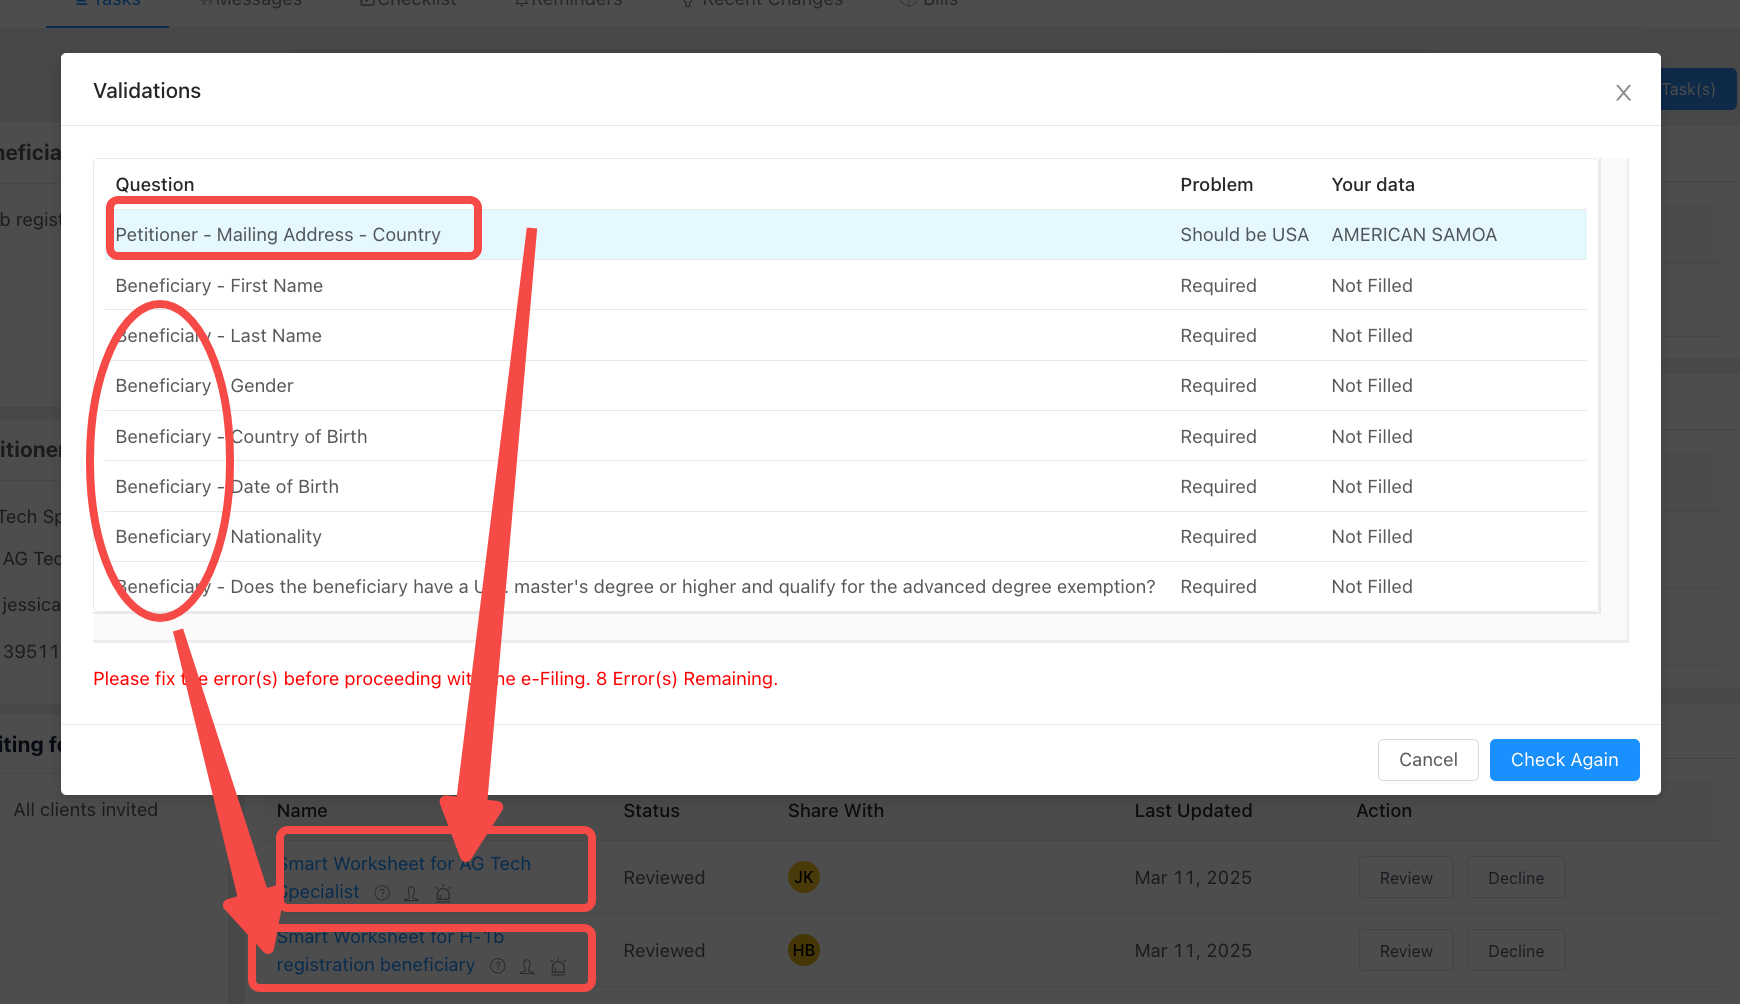Click the HB user avatar

coord(803,950)
